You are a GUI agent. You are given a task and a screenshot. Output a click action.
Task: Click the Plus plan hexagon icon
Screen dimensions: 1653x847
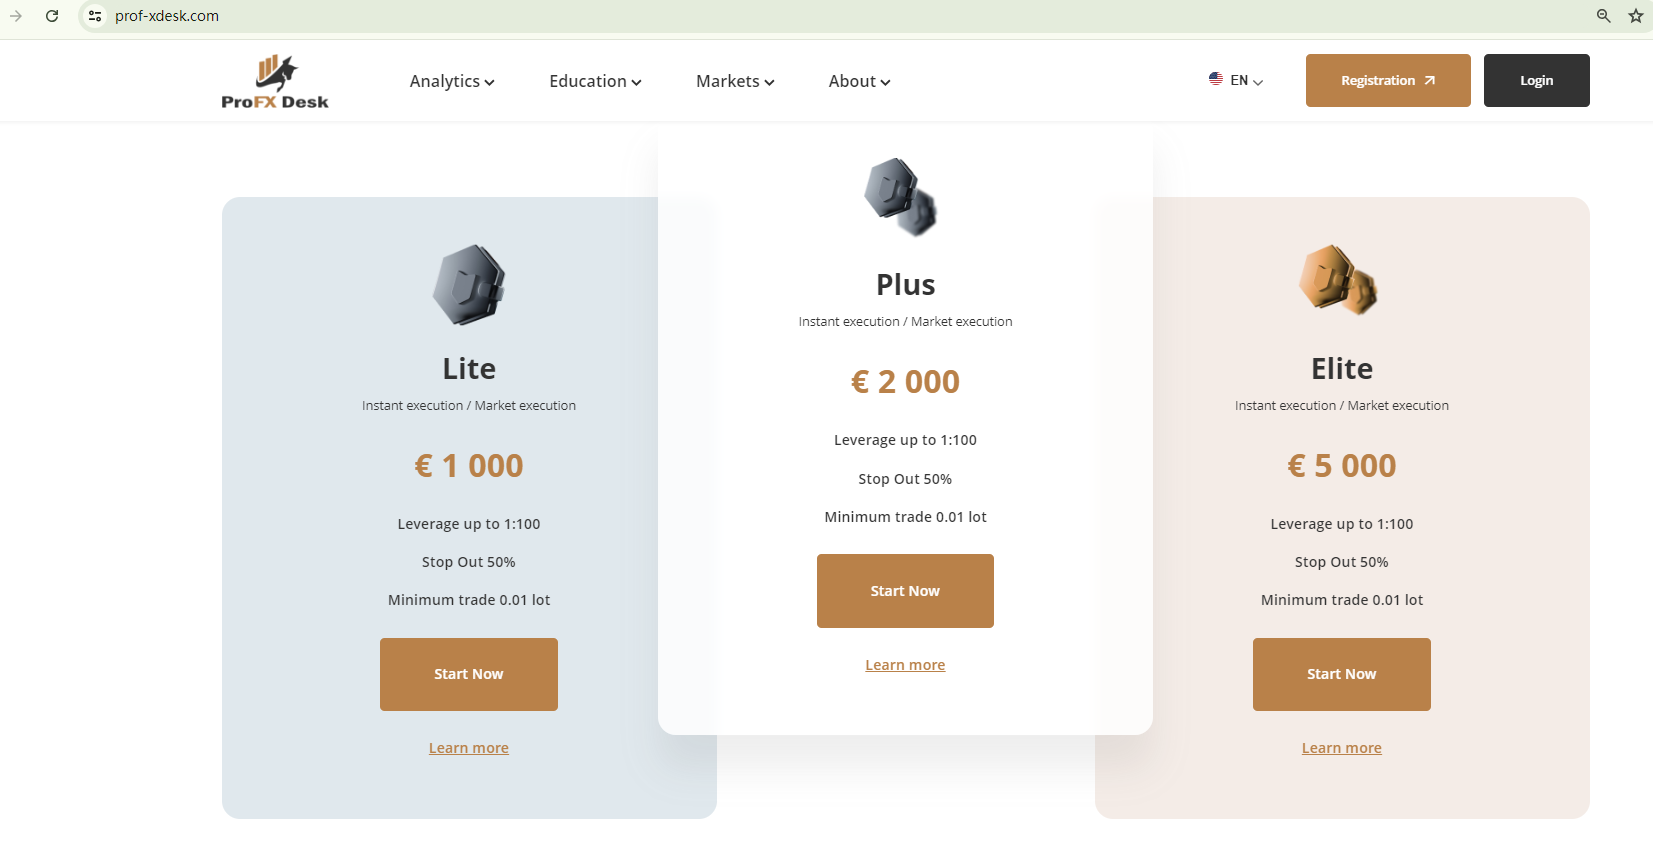(x=901, y=197)
